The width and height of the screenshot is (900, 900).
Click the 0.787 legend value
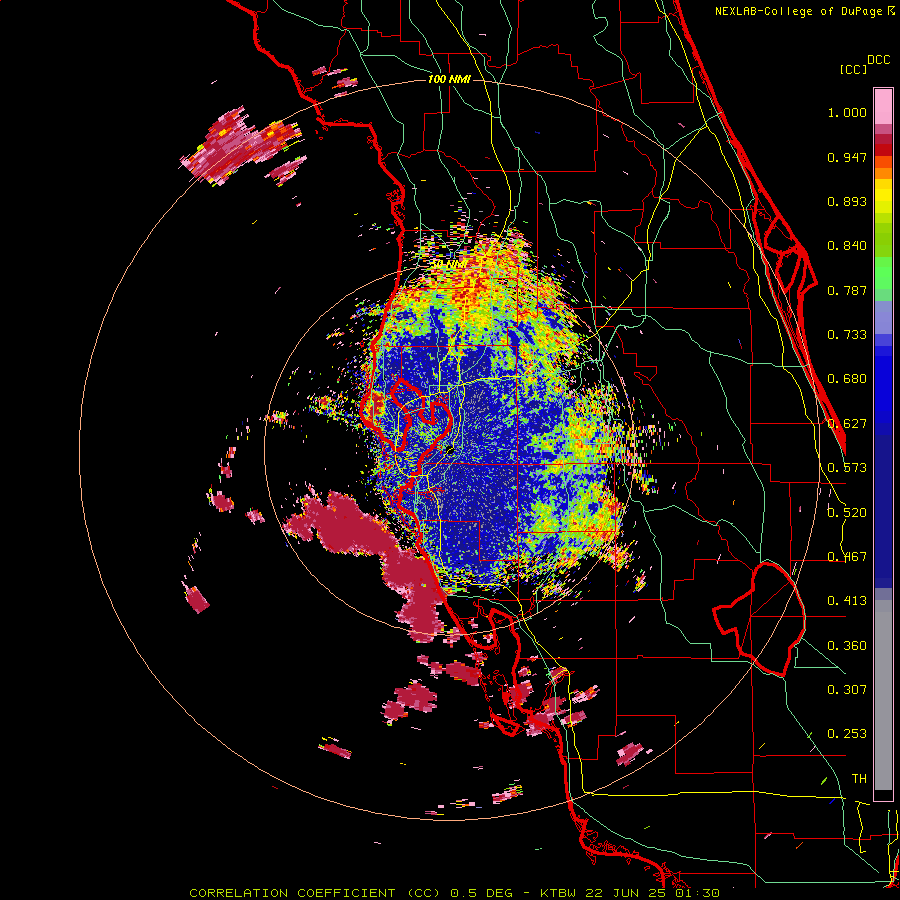tap(847, 290)
